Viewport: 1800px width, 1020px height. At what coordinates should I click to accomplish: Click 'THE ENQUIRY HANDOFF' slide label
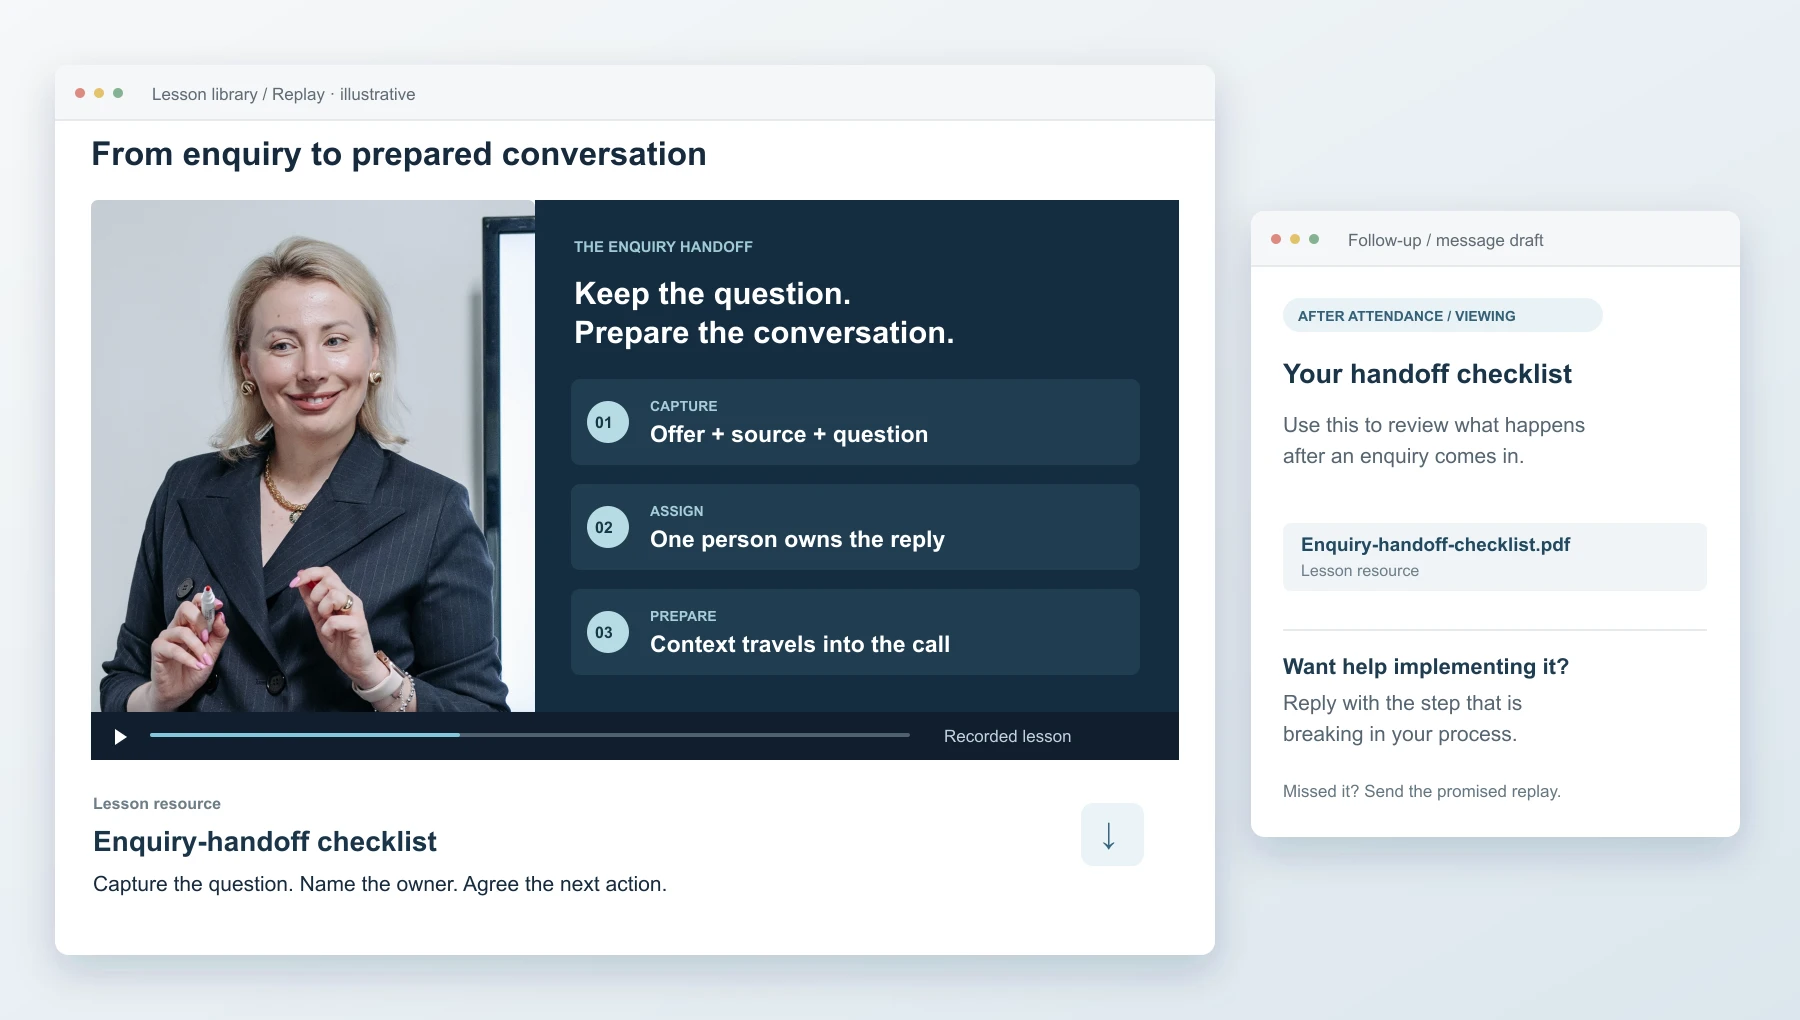663,247
